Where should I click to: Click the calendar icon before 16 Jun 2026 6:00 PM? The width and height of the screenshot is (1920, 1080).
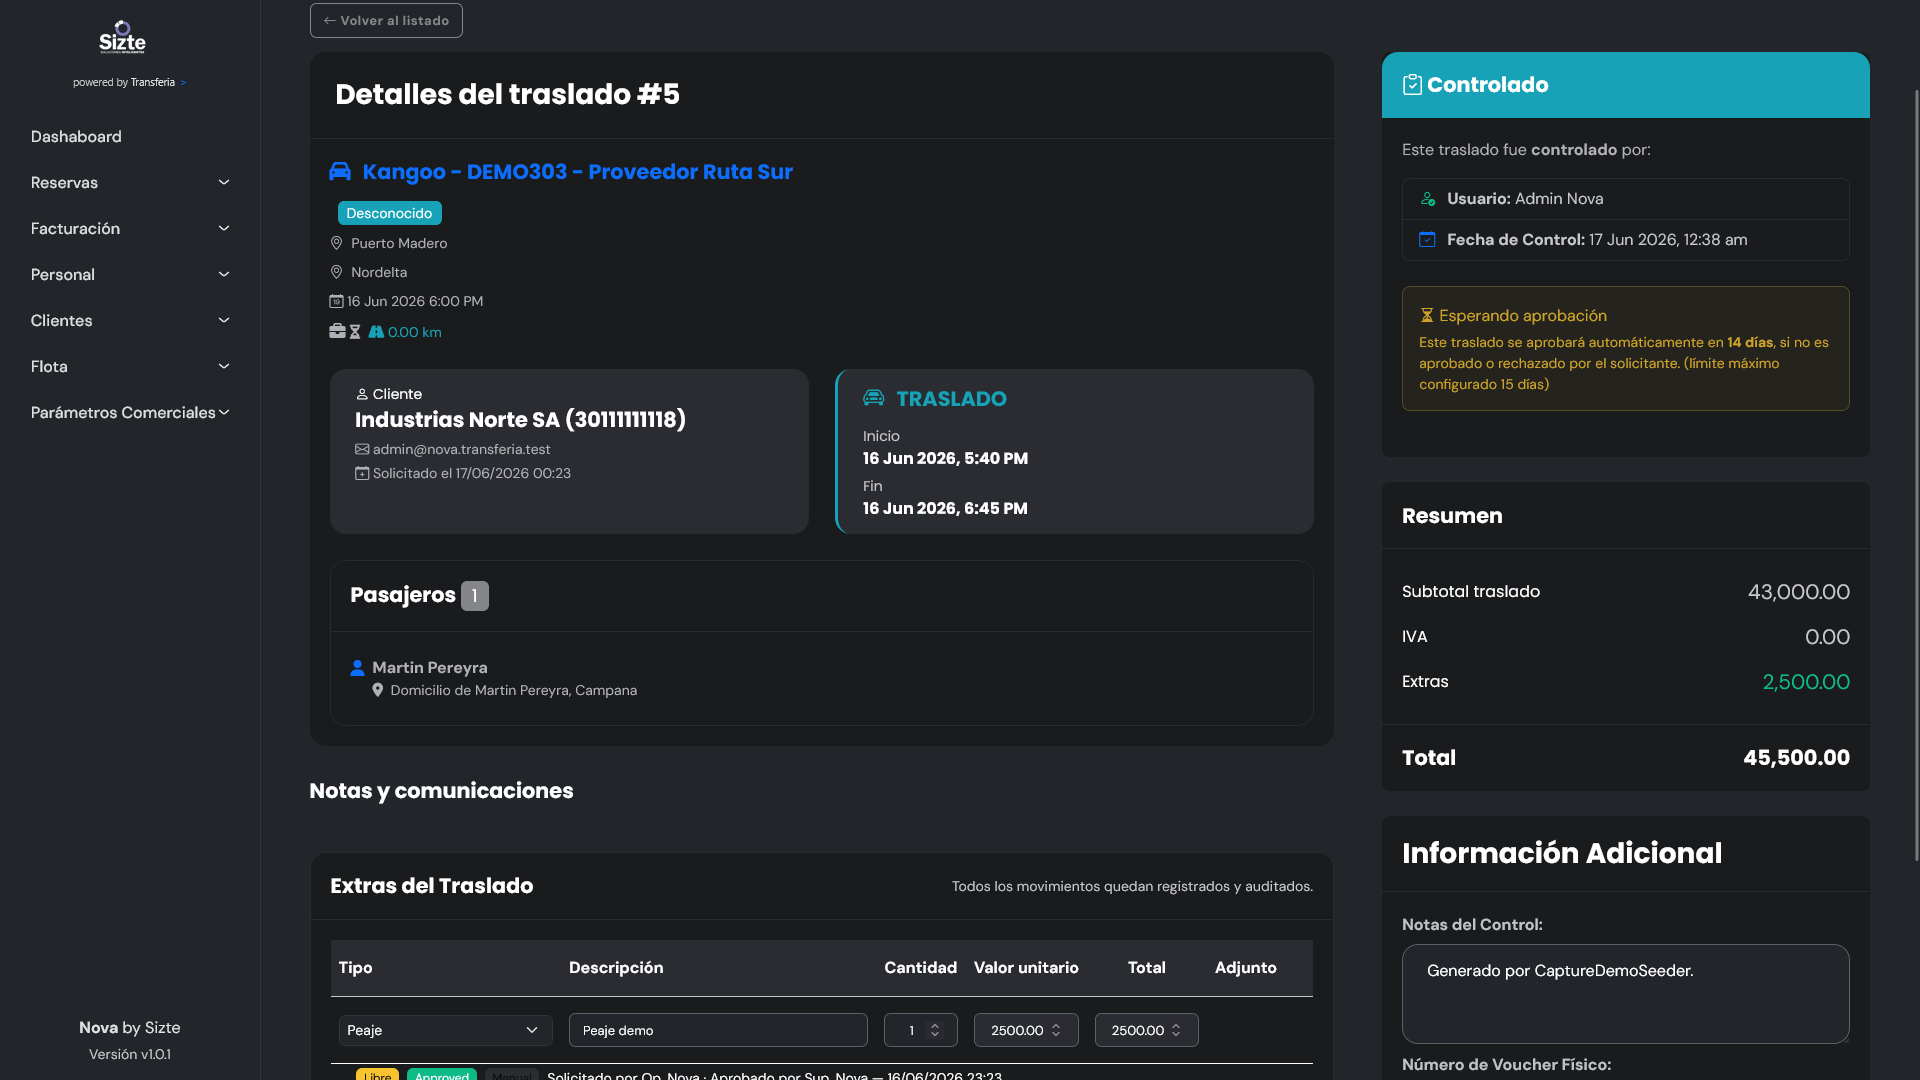[x=336, y=301]
